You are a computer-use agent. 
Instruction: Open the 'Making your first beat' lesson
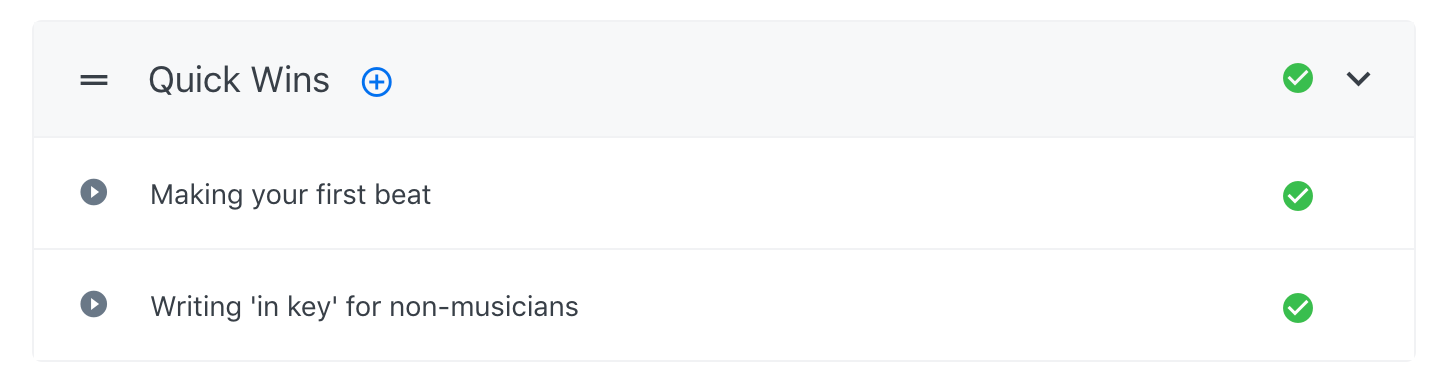(290, 194)
